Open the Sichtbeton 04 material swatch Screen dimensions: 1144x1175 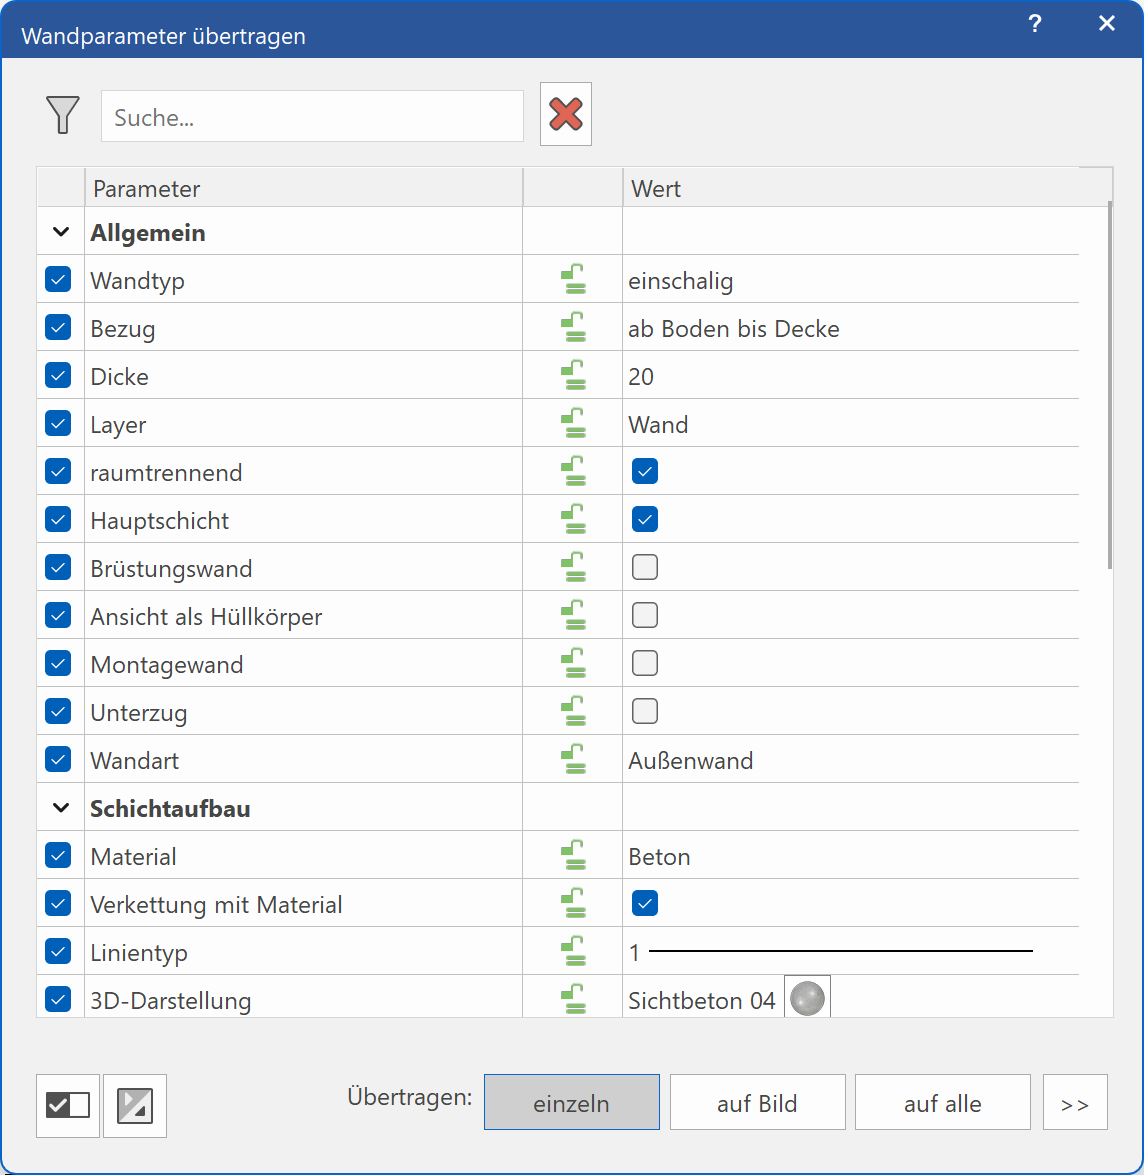(x=807, y=999)
